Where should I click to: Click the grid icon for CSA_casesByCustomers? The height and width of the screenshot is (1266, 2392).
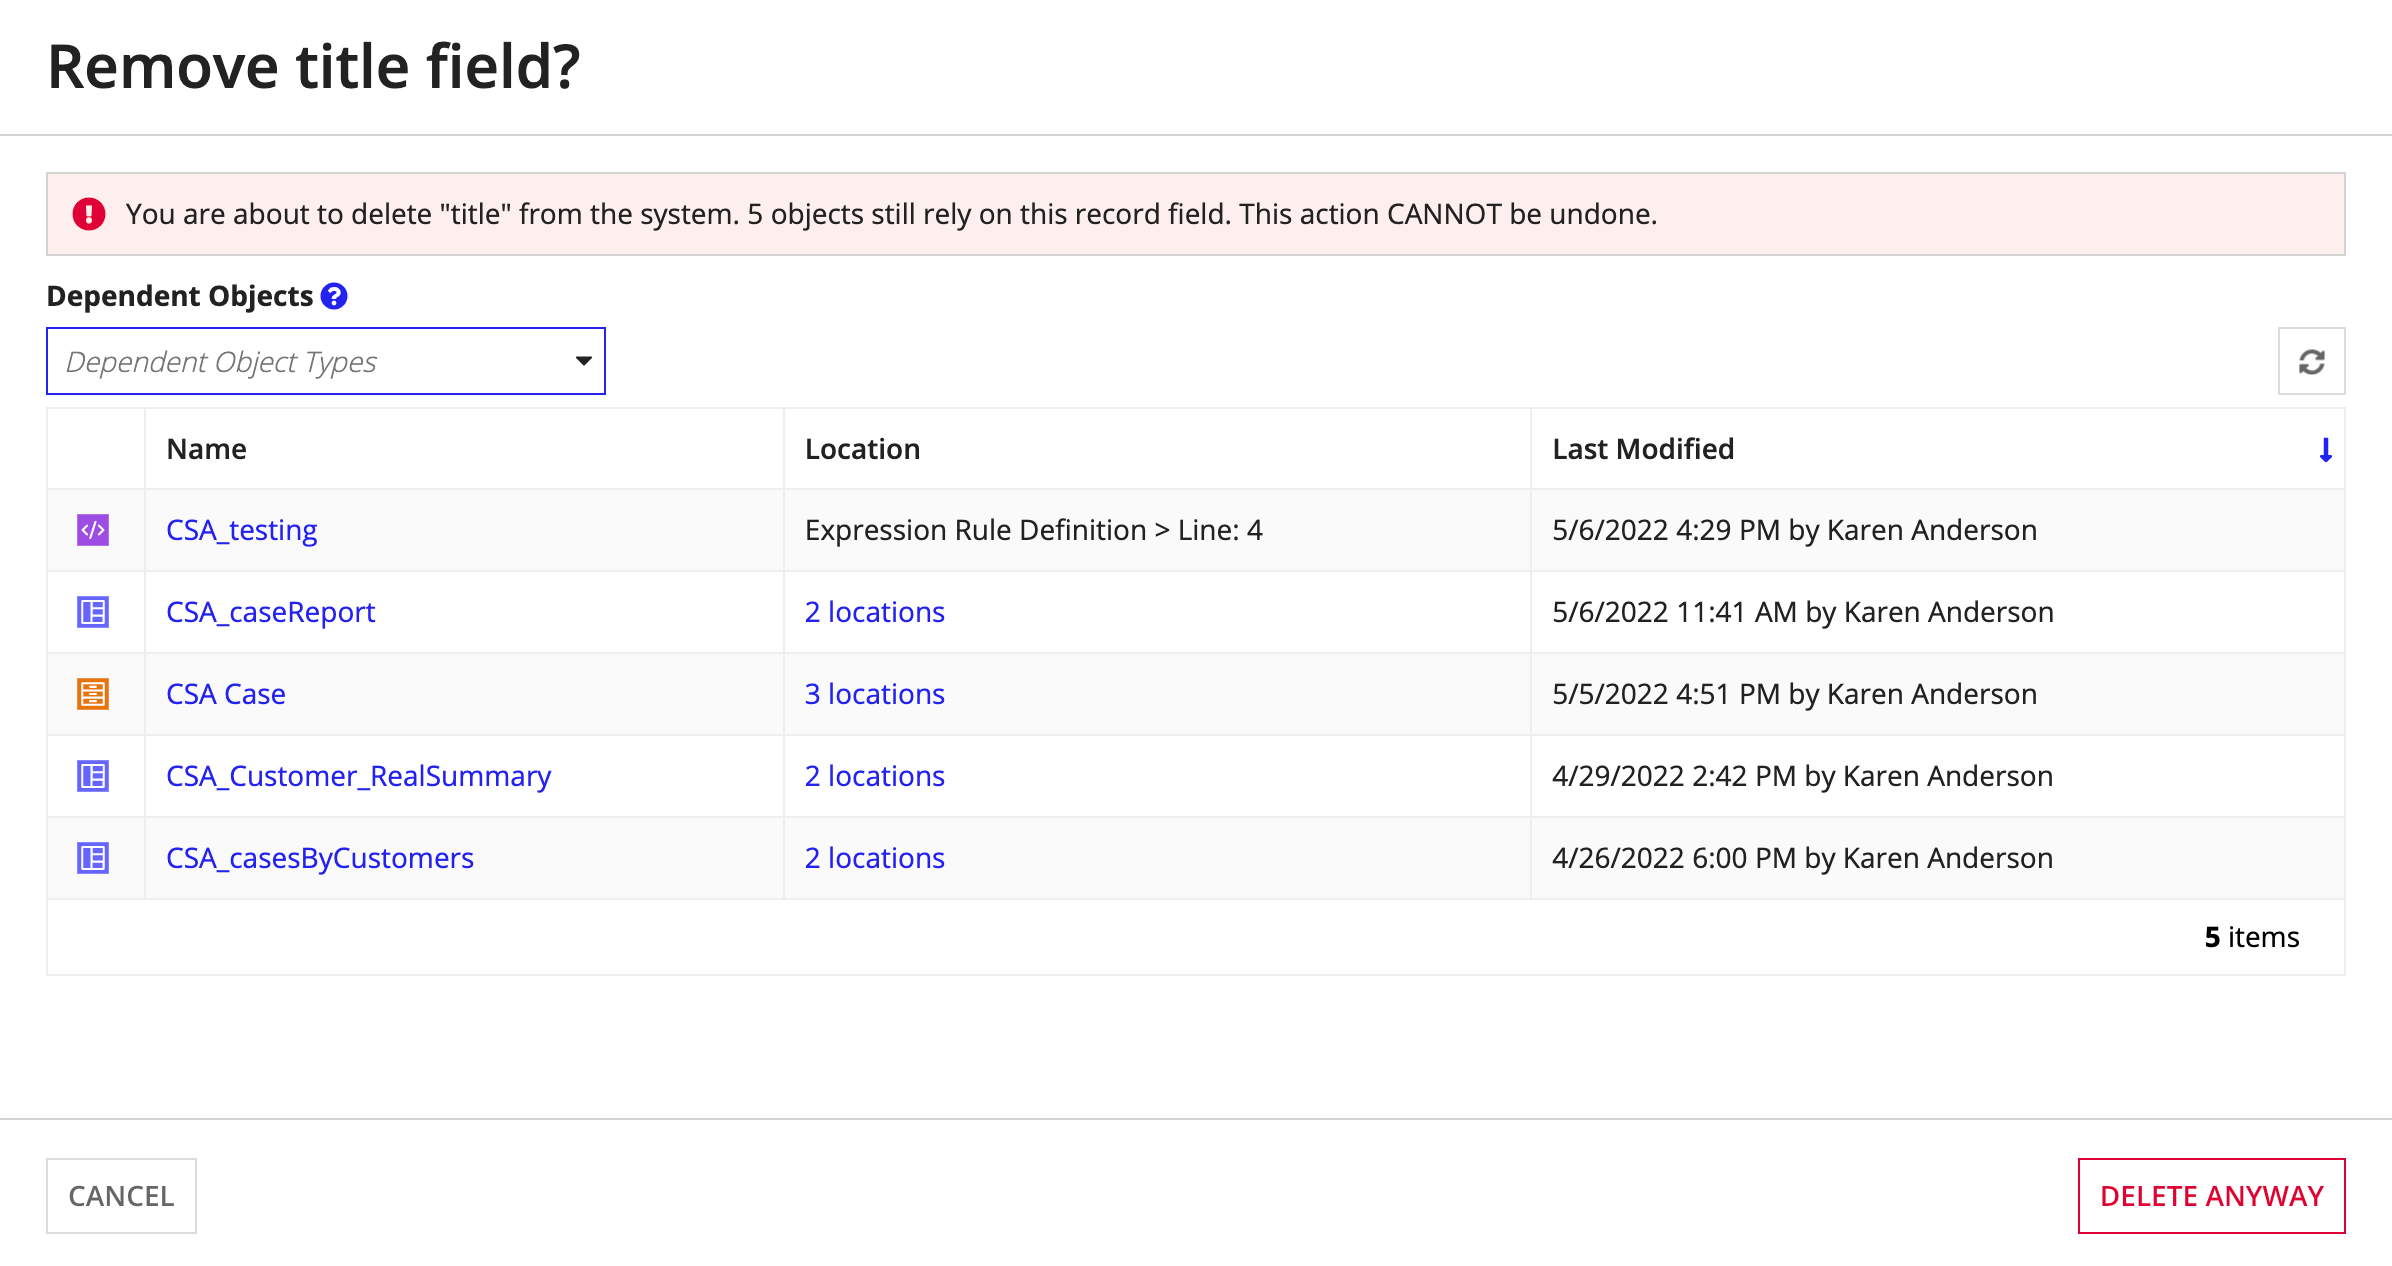pyautogui.click(x=95, y=858)
